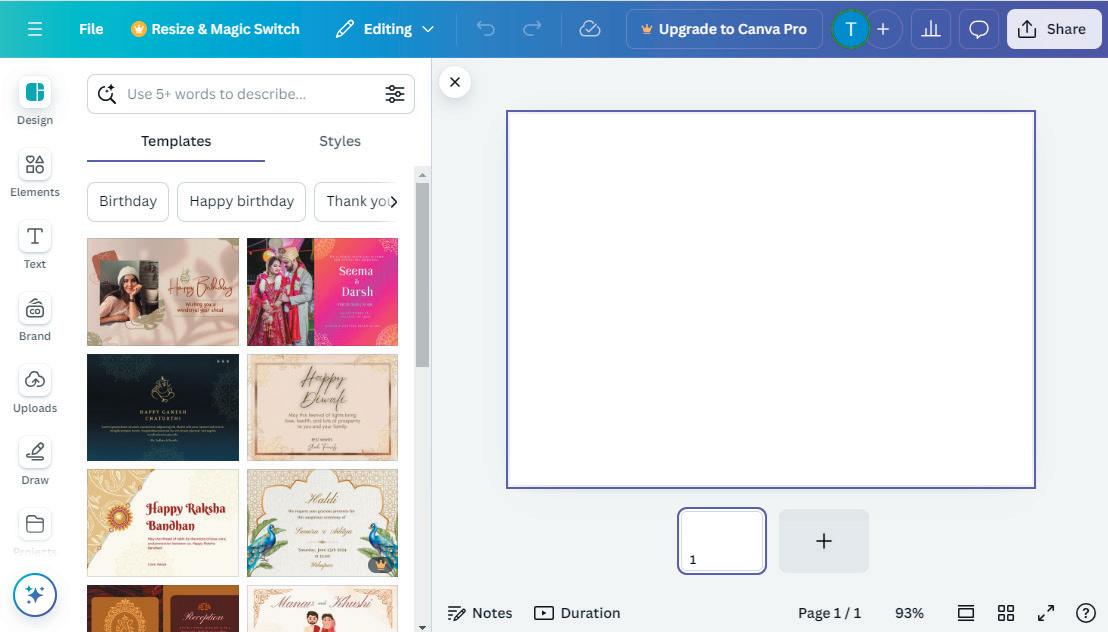The width and height of the screenshot is (1108, 632).
Task: Choose the Manav and Khushi template
Action: click(x=322, y=609)
